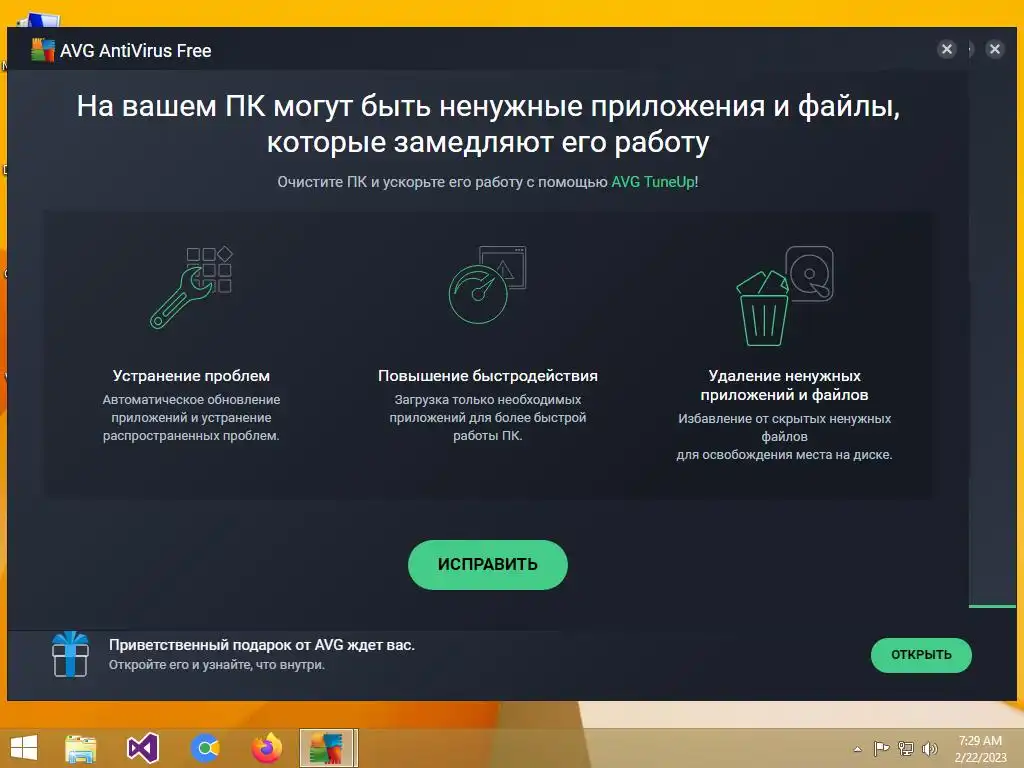1024x768 pixels.
Task: Click the network tray icon
Action: 906,748
